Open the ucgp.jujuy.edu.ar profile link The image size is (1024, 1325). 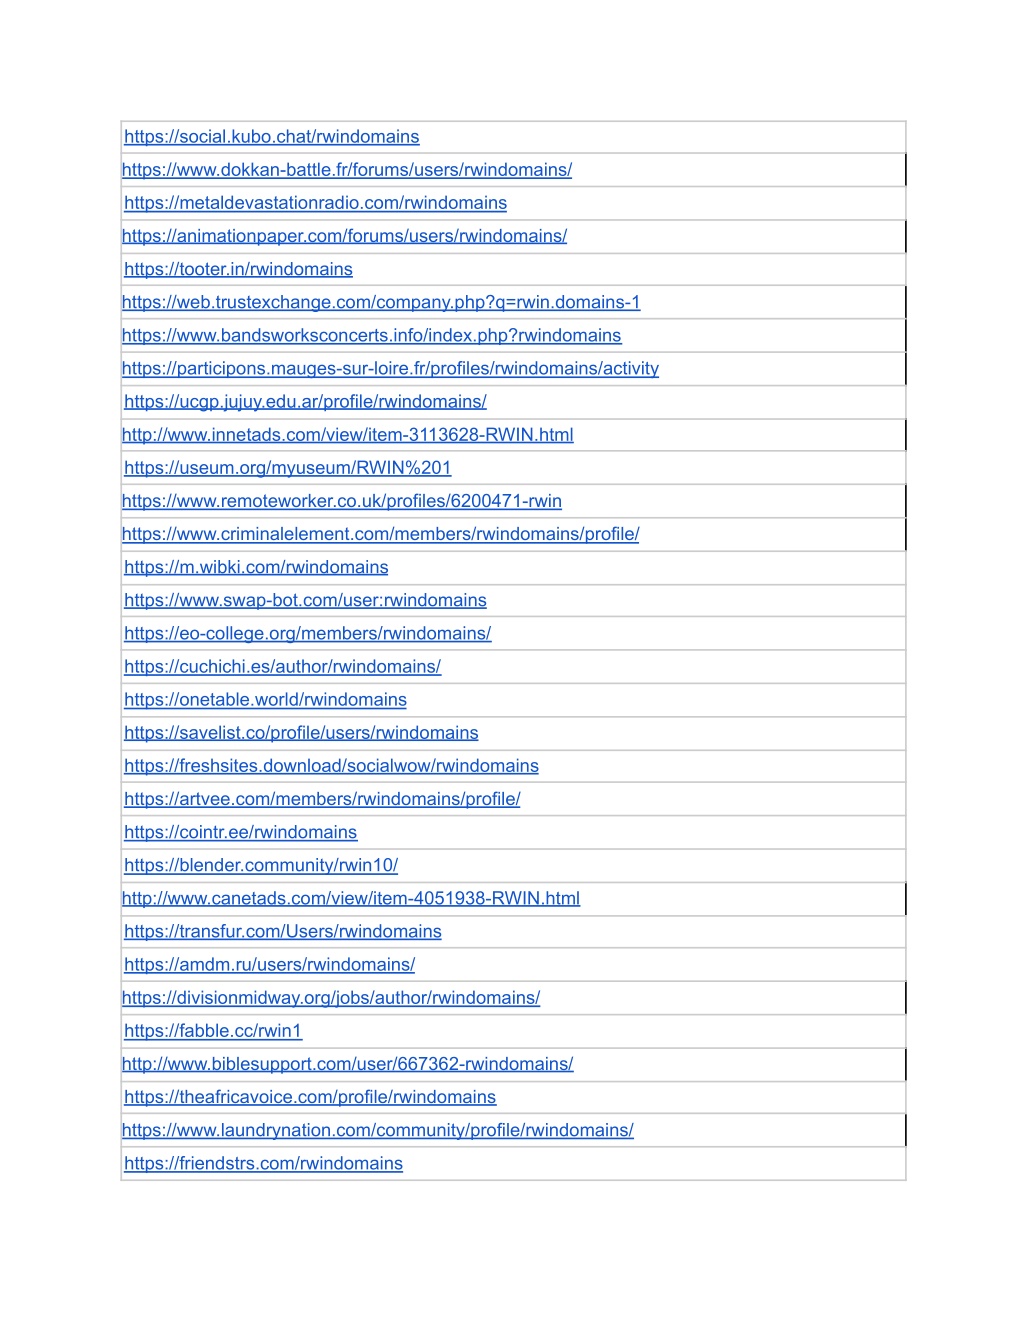pos(305,401)
